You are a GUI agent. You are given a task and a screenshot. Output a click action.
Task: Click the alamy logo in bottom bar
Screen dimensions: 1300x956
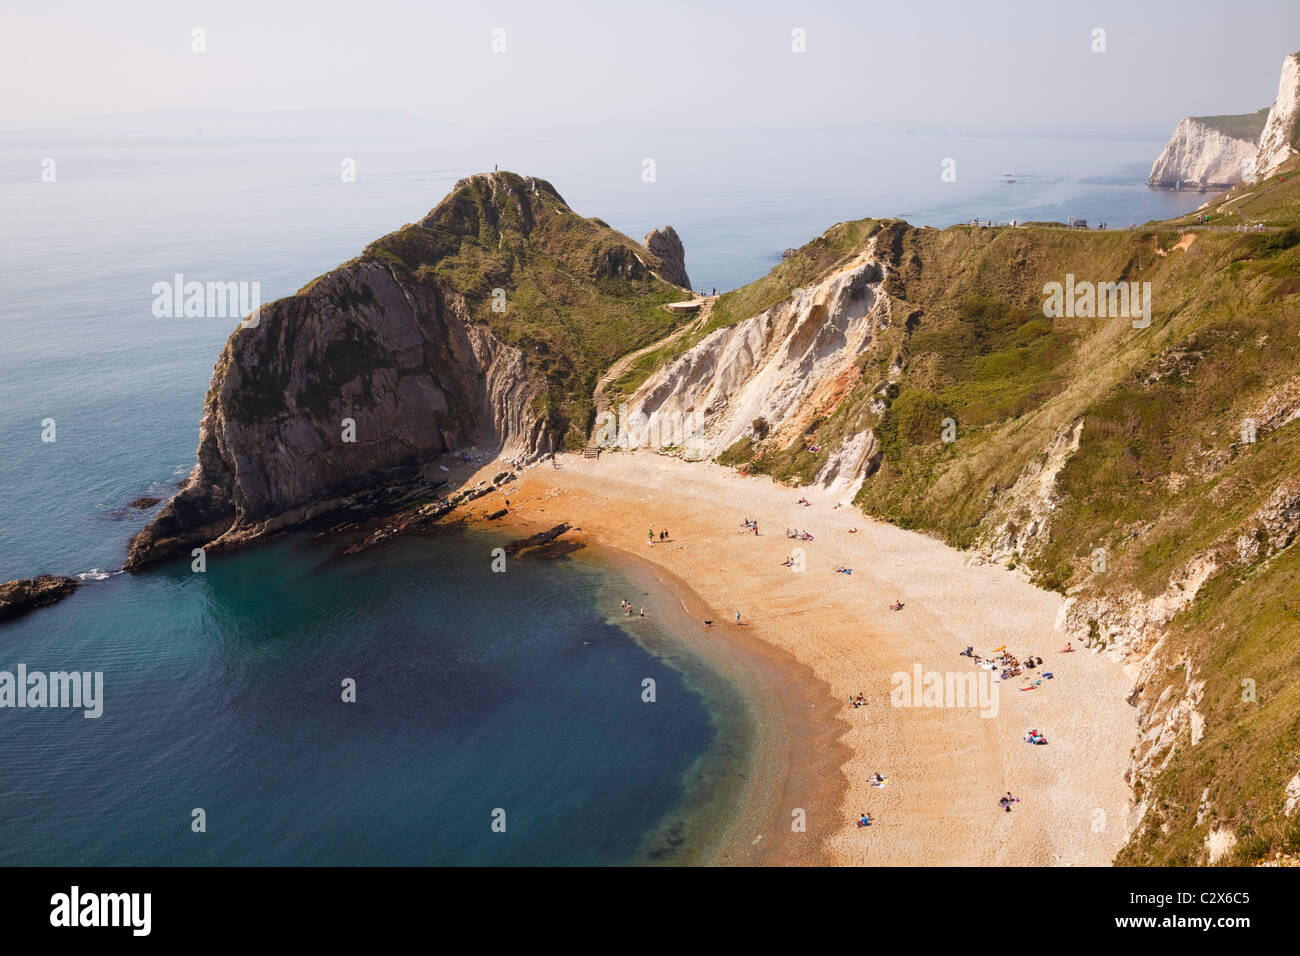(101, 910)
